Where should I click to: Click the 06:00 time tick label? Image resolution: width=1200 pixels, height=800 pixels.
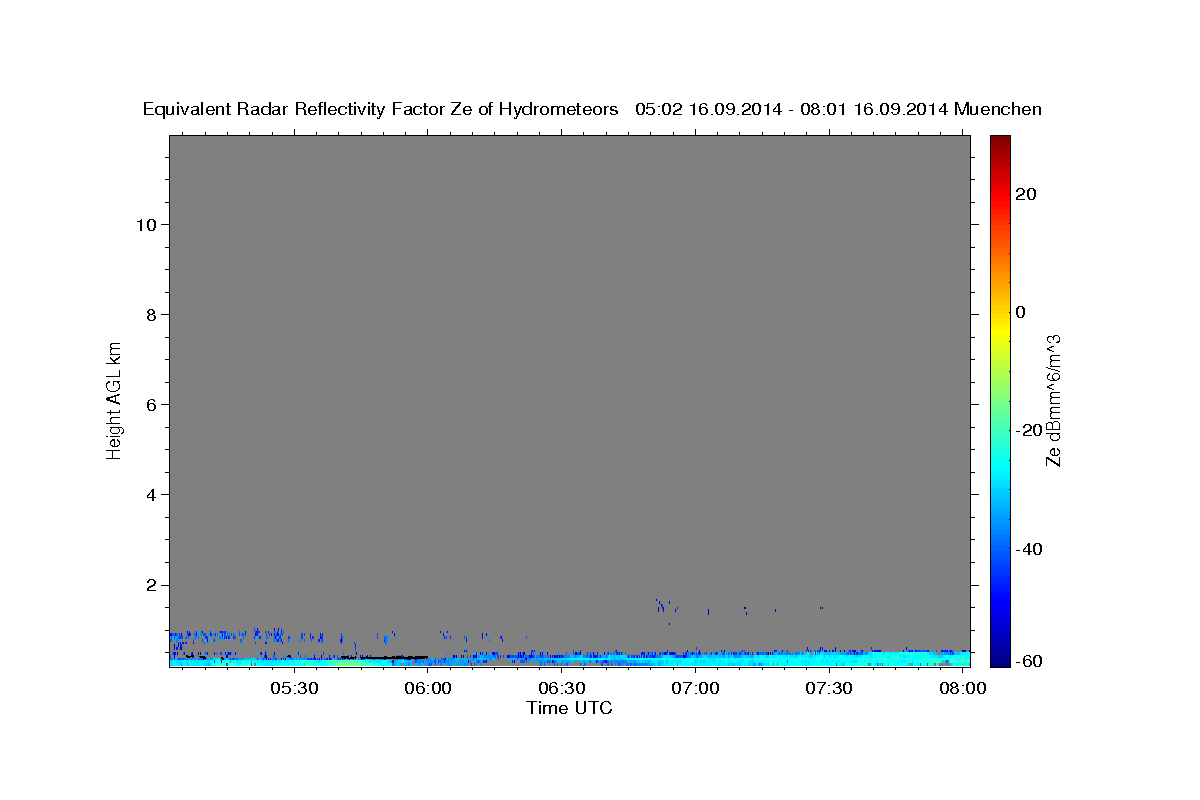click(430, 688)
